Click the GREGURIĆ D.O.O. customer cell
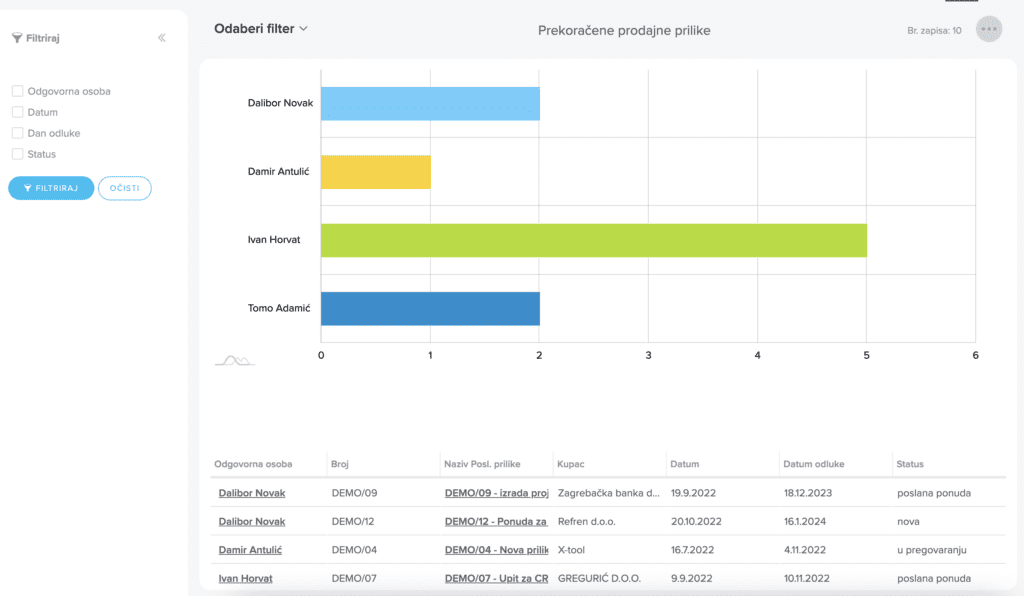Image resolution: width=1024 pixels, height=596 pixels. tap(599, 578)
